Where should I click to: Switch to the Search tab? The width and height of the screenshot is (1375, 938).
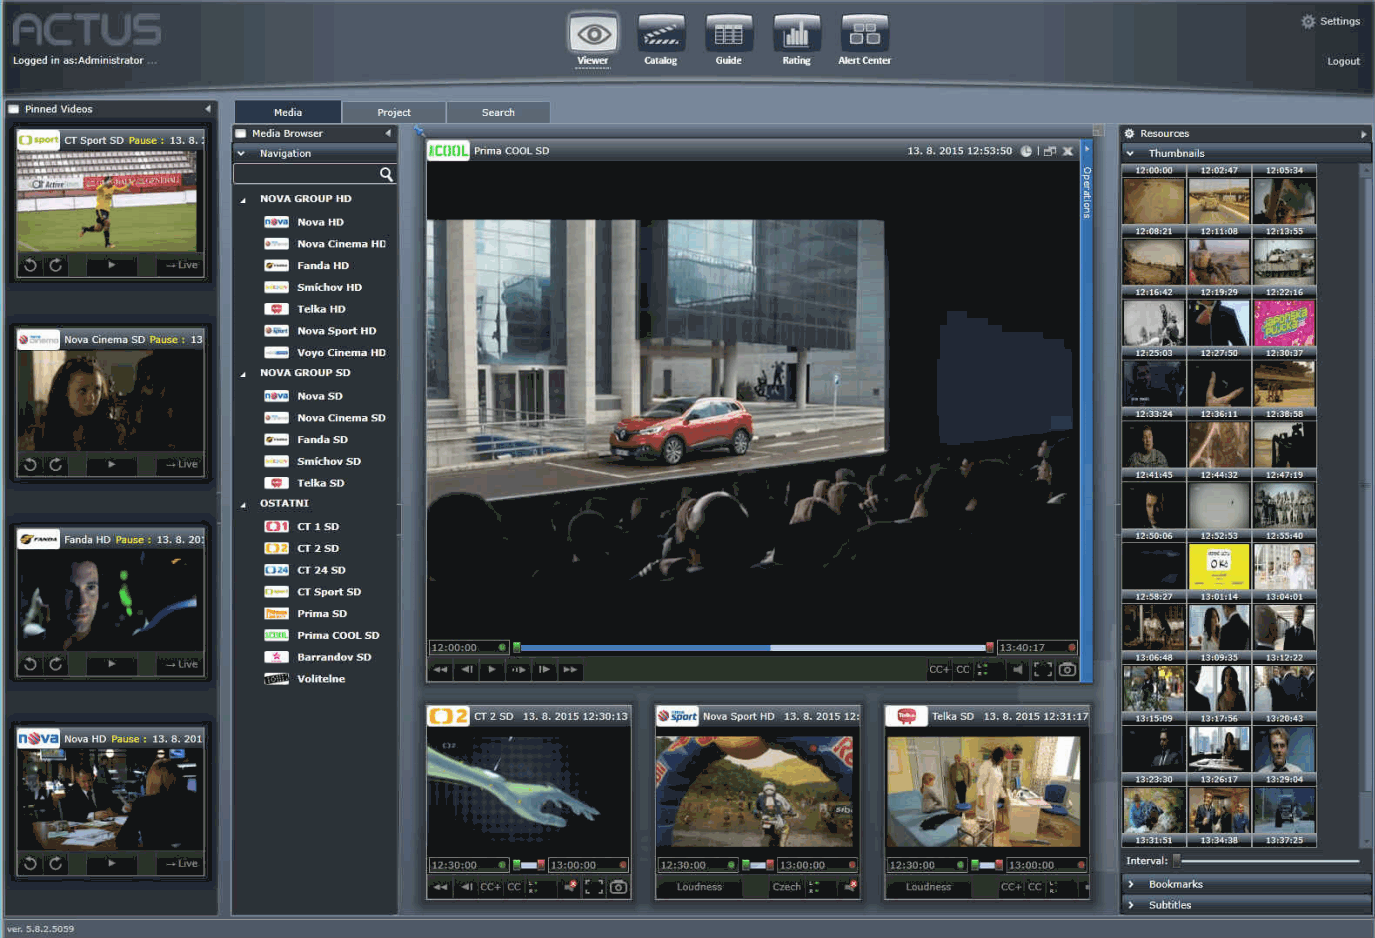(x=498, y=113)
